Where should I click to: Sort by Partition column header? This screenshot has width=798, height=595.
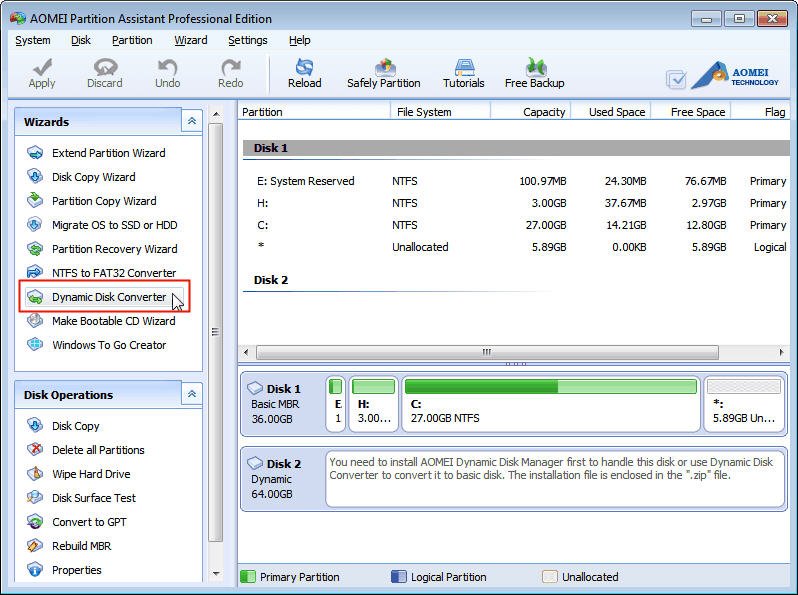pos(314,112)
